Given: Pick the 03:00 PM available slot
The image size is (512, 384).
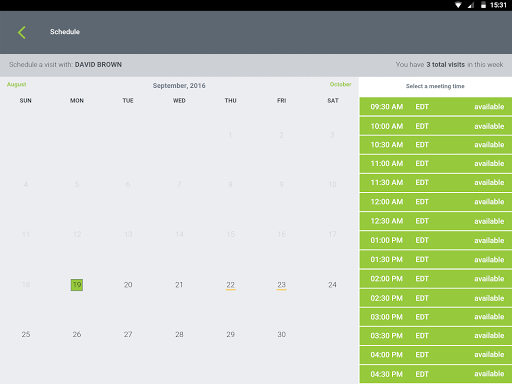Looking at the screenshot, I should tap(436, 317).
